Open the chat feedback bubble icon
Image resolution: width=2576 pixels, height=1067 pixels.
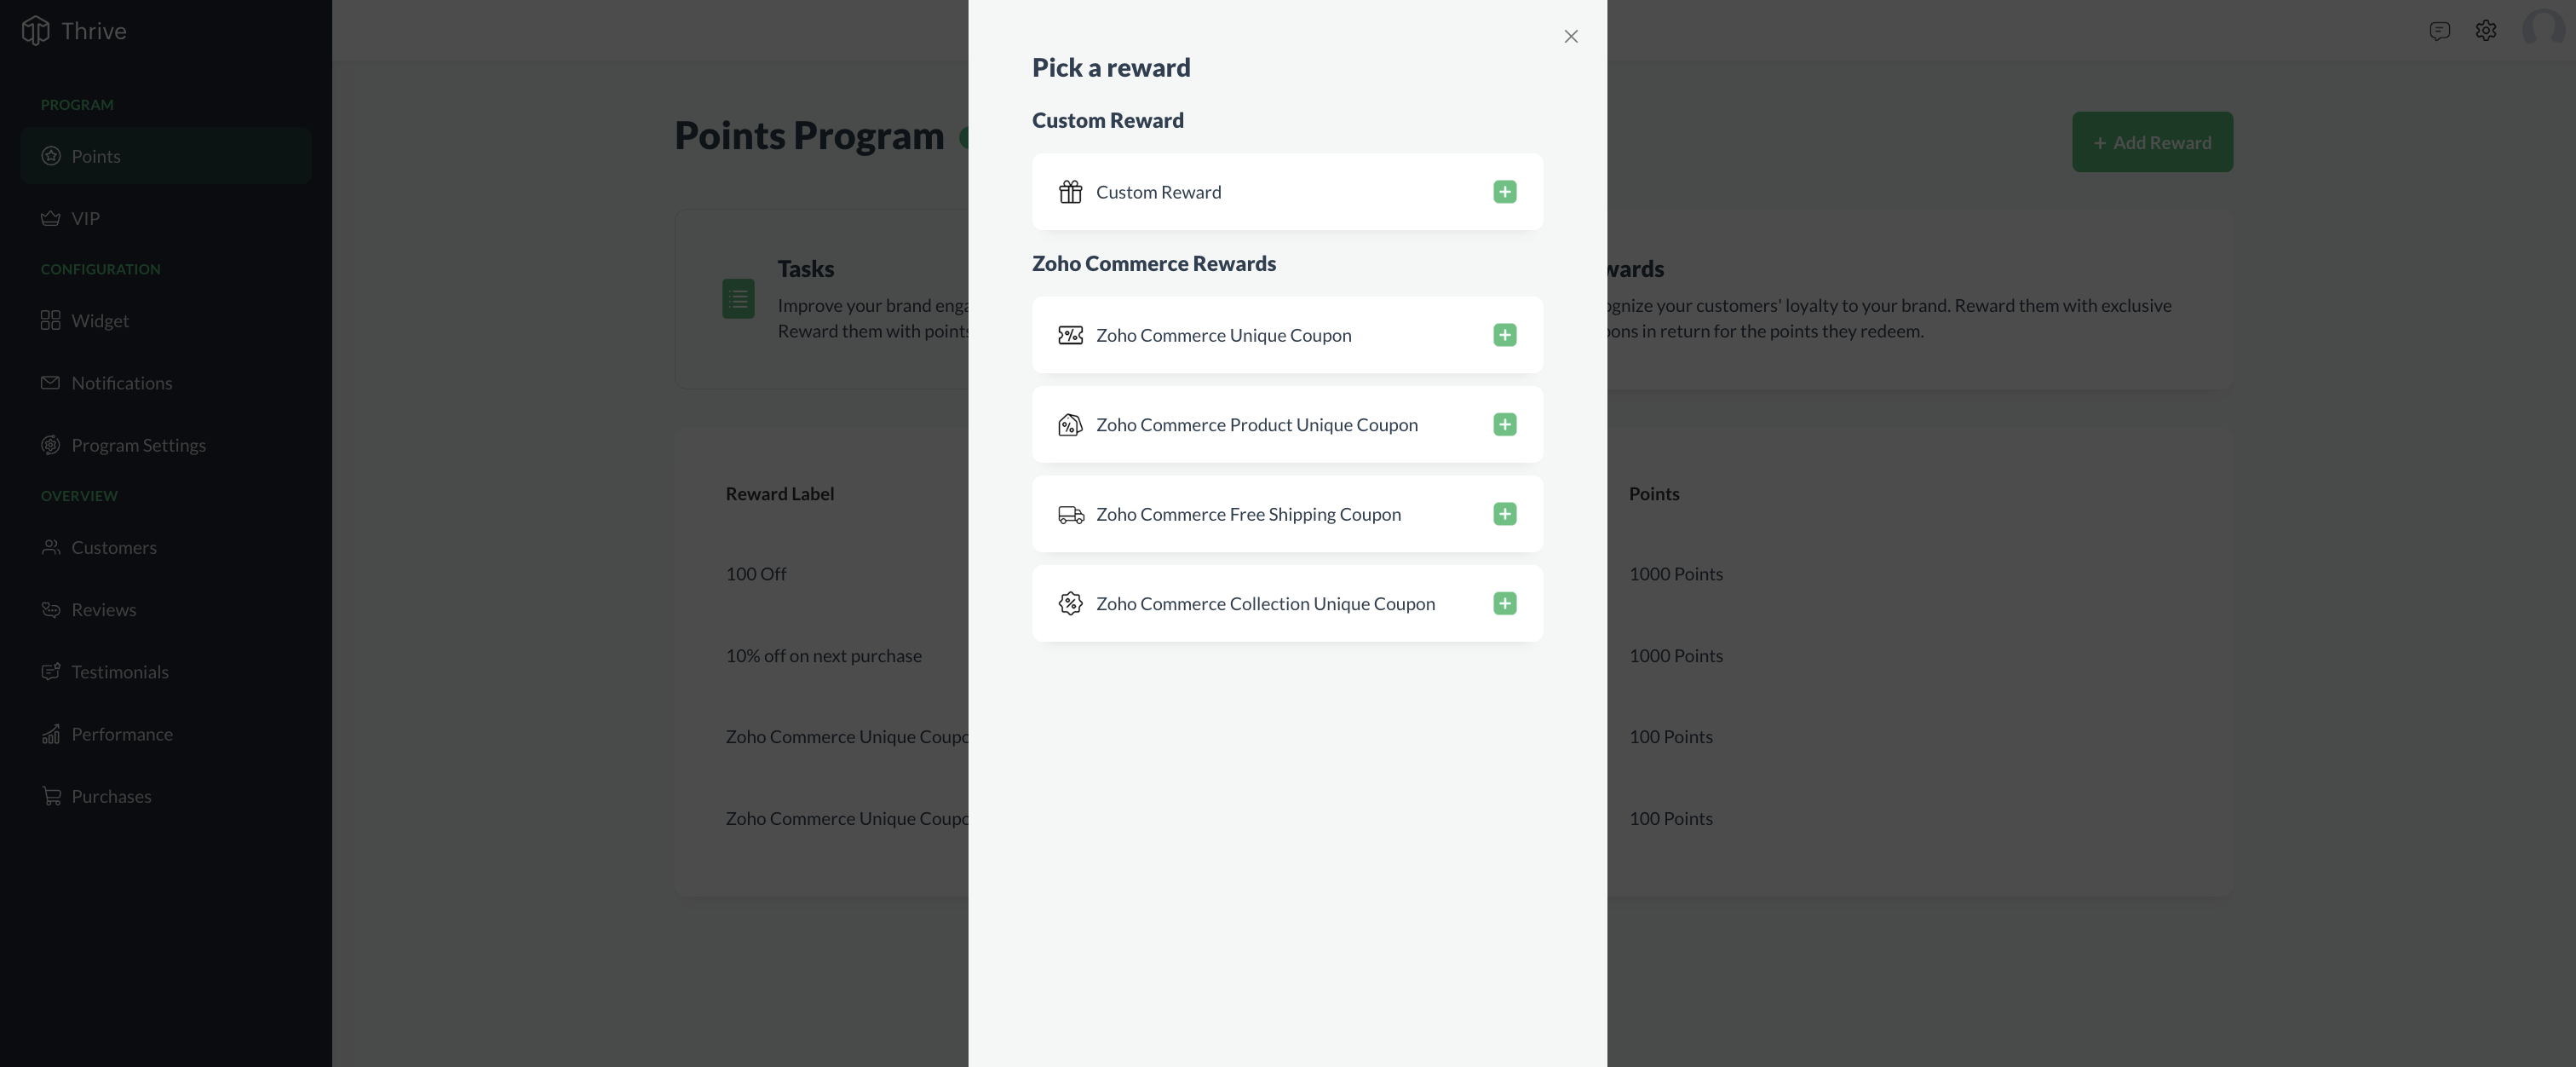click(x=2440, y=30)
